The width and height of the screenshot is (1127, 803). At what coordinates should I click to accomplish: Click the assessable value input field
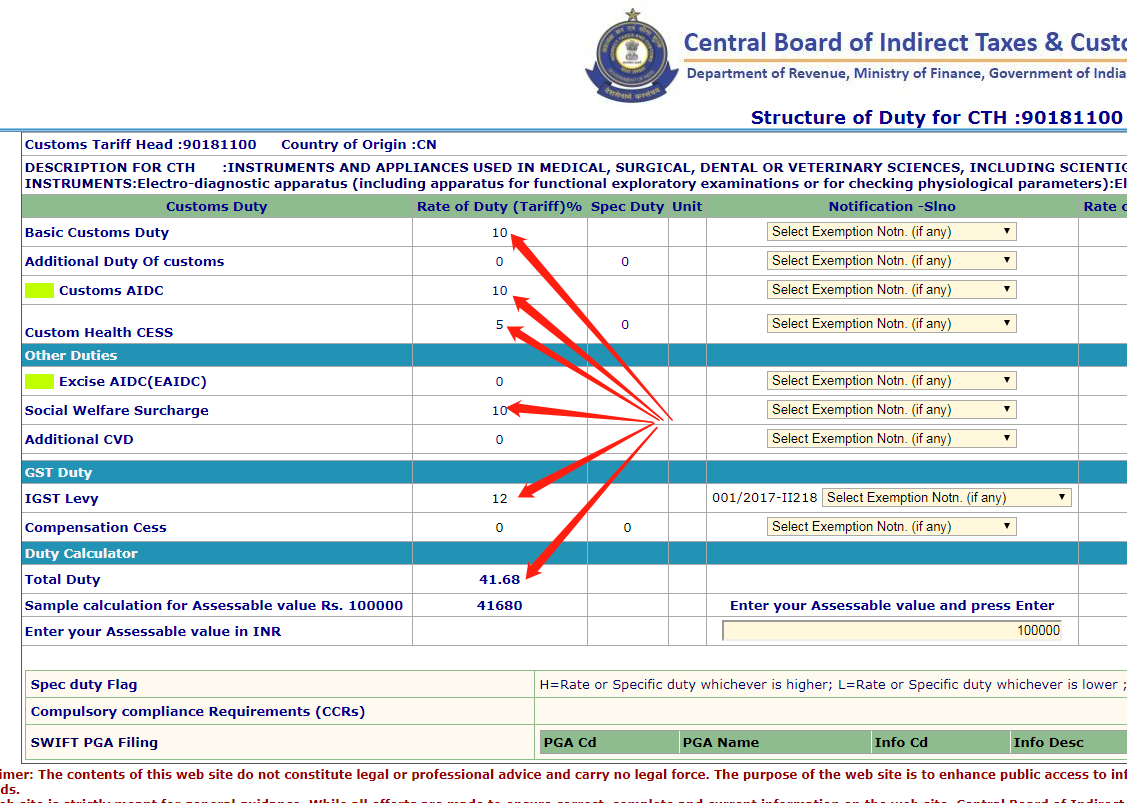click(x=893, y=630)
